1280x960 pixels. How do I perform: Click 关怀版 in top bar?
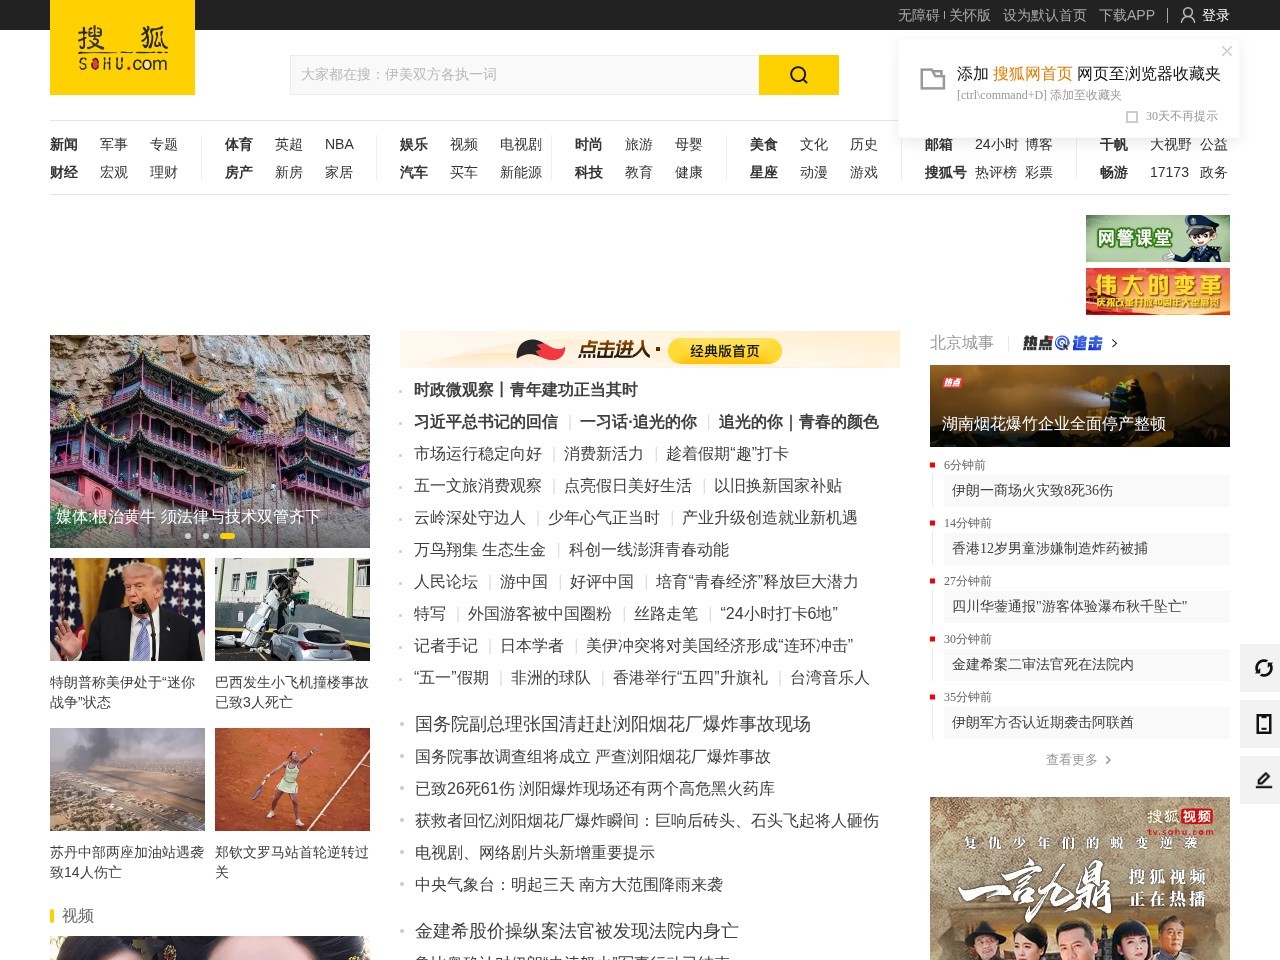(970, 15)
